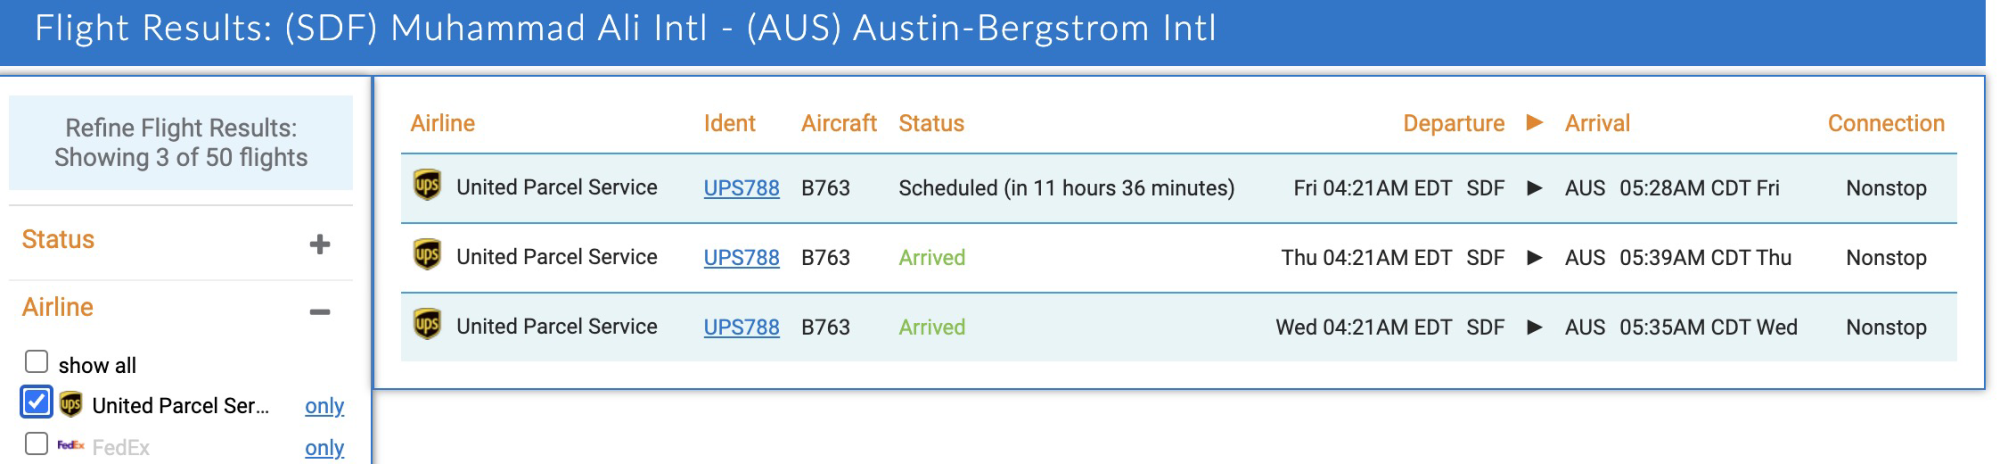2000x464 pixels.
Task: Click the Thursday flight's Arrived status text
Action: [932, 258]
